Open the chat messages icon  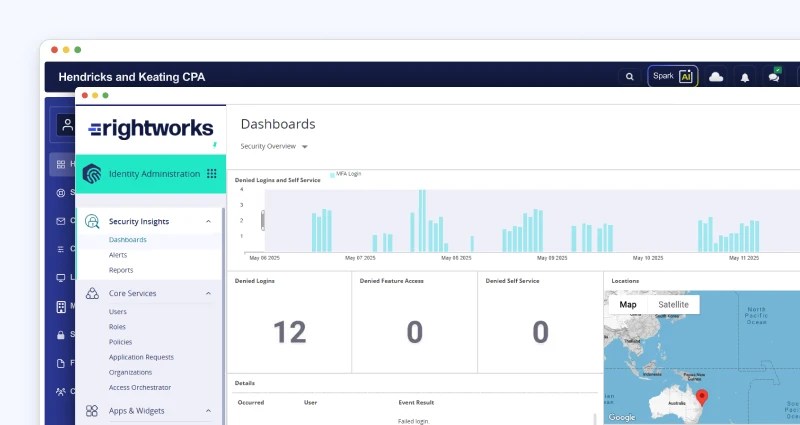(774, 77)
